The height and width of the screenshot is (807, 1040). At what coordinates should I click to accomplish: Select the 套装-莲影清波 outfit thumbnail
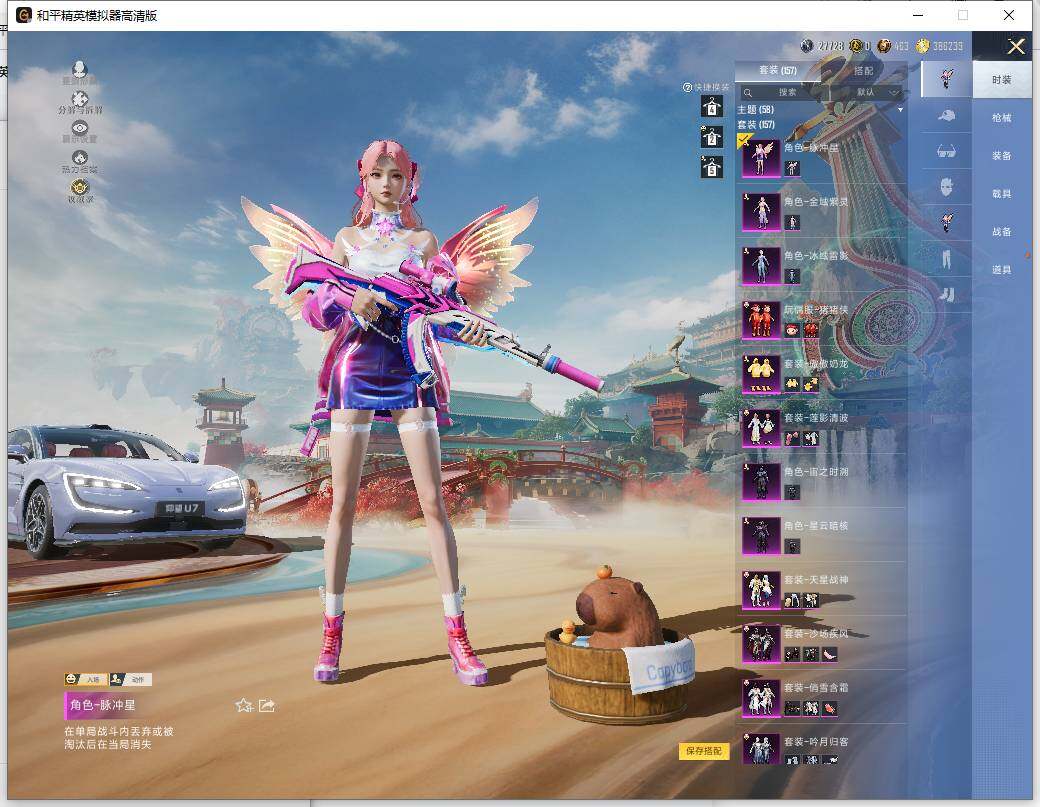click(x=761, y=428)
